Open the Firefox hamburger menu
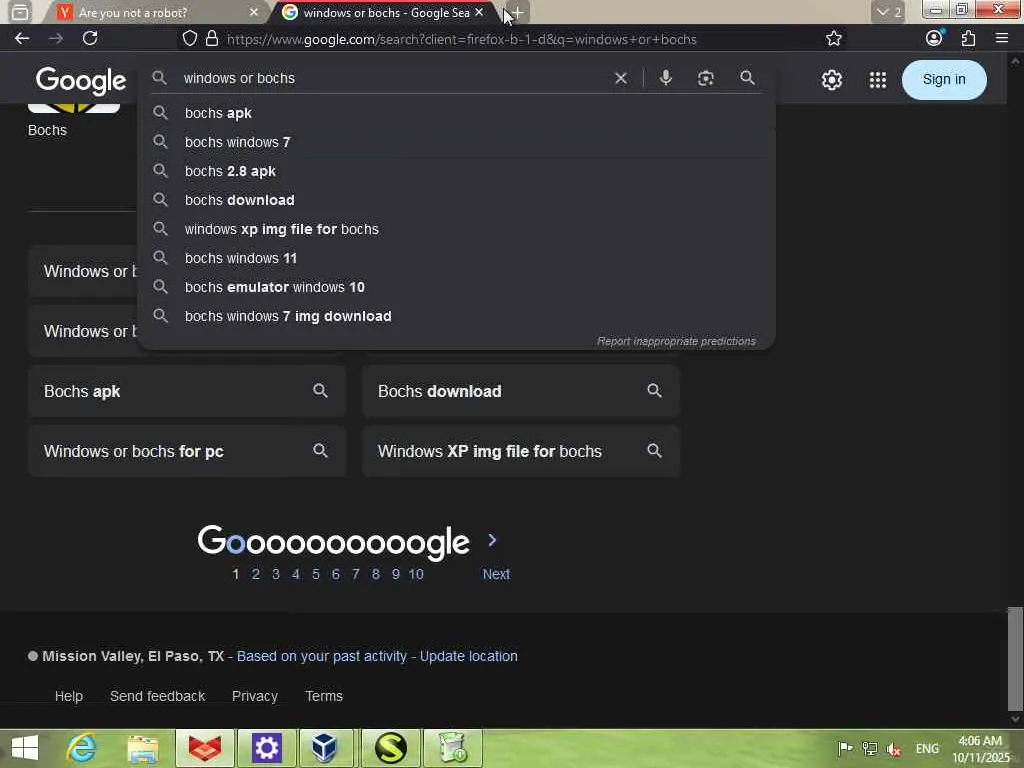This screenshot has height=768, width=1024. [x=1002, y=39]
